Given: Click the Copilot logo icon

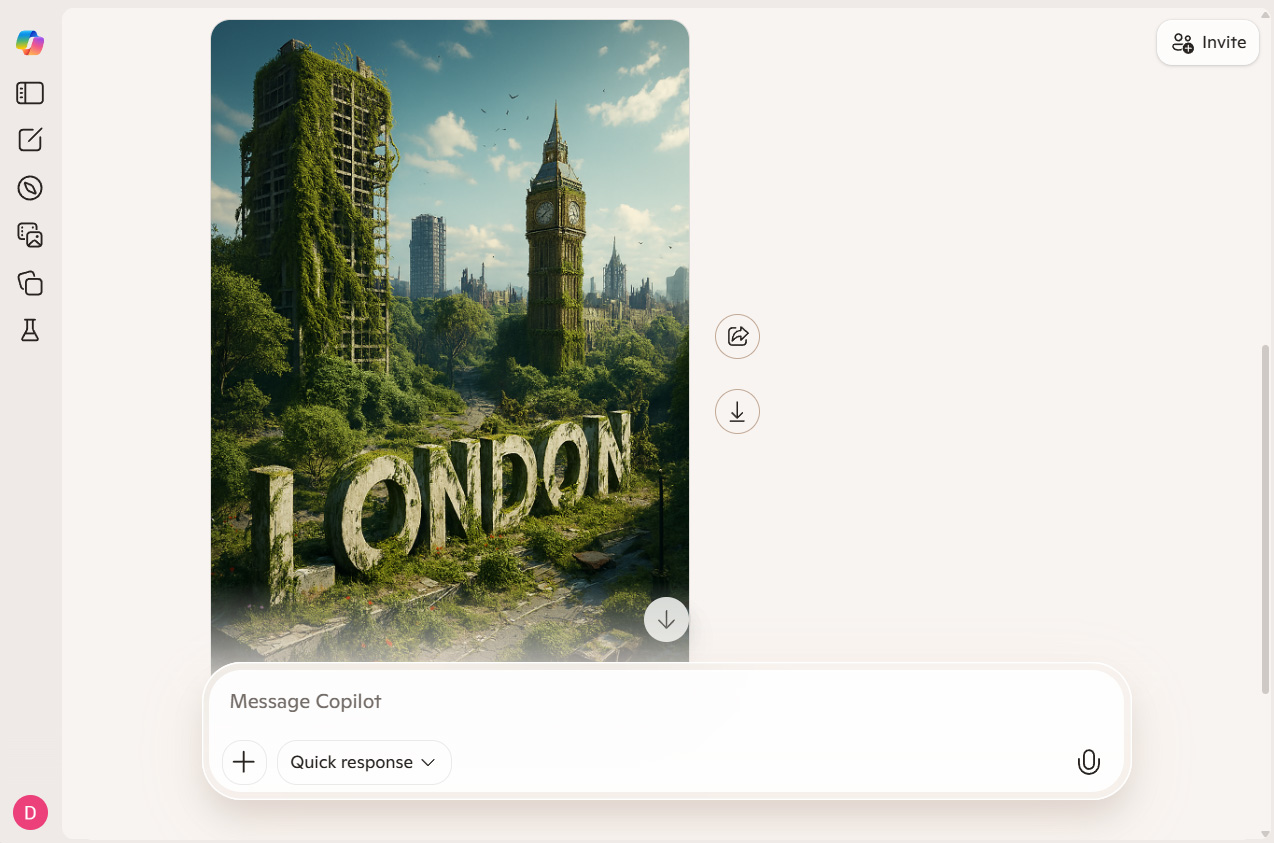Looking at the screenshot, I should coord(30,43).
